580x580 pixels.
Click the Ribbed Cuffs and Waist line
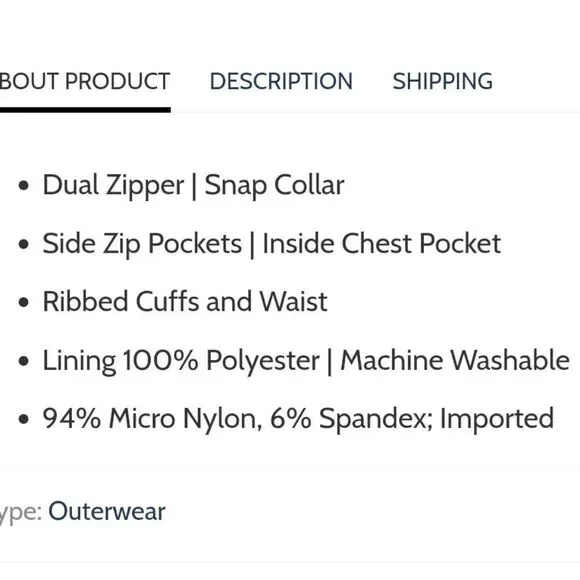point(185,301)
